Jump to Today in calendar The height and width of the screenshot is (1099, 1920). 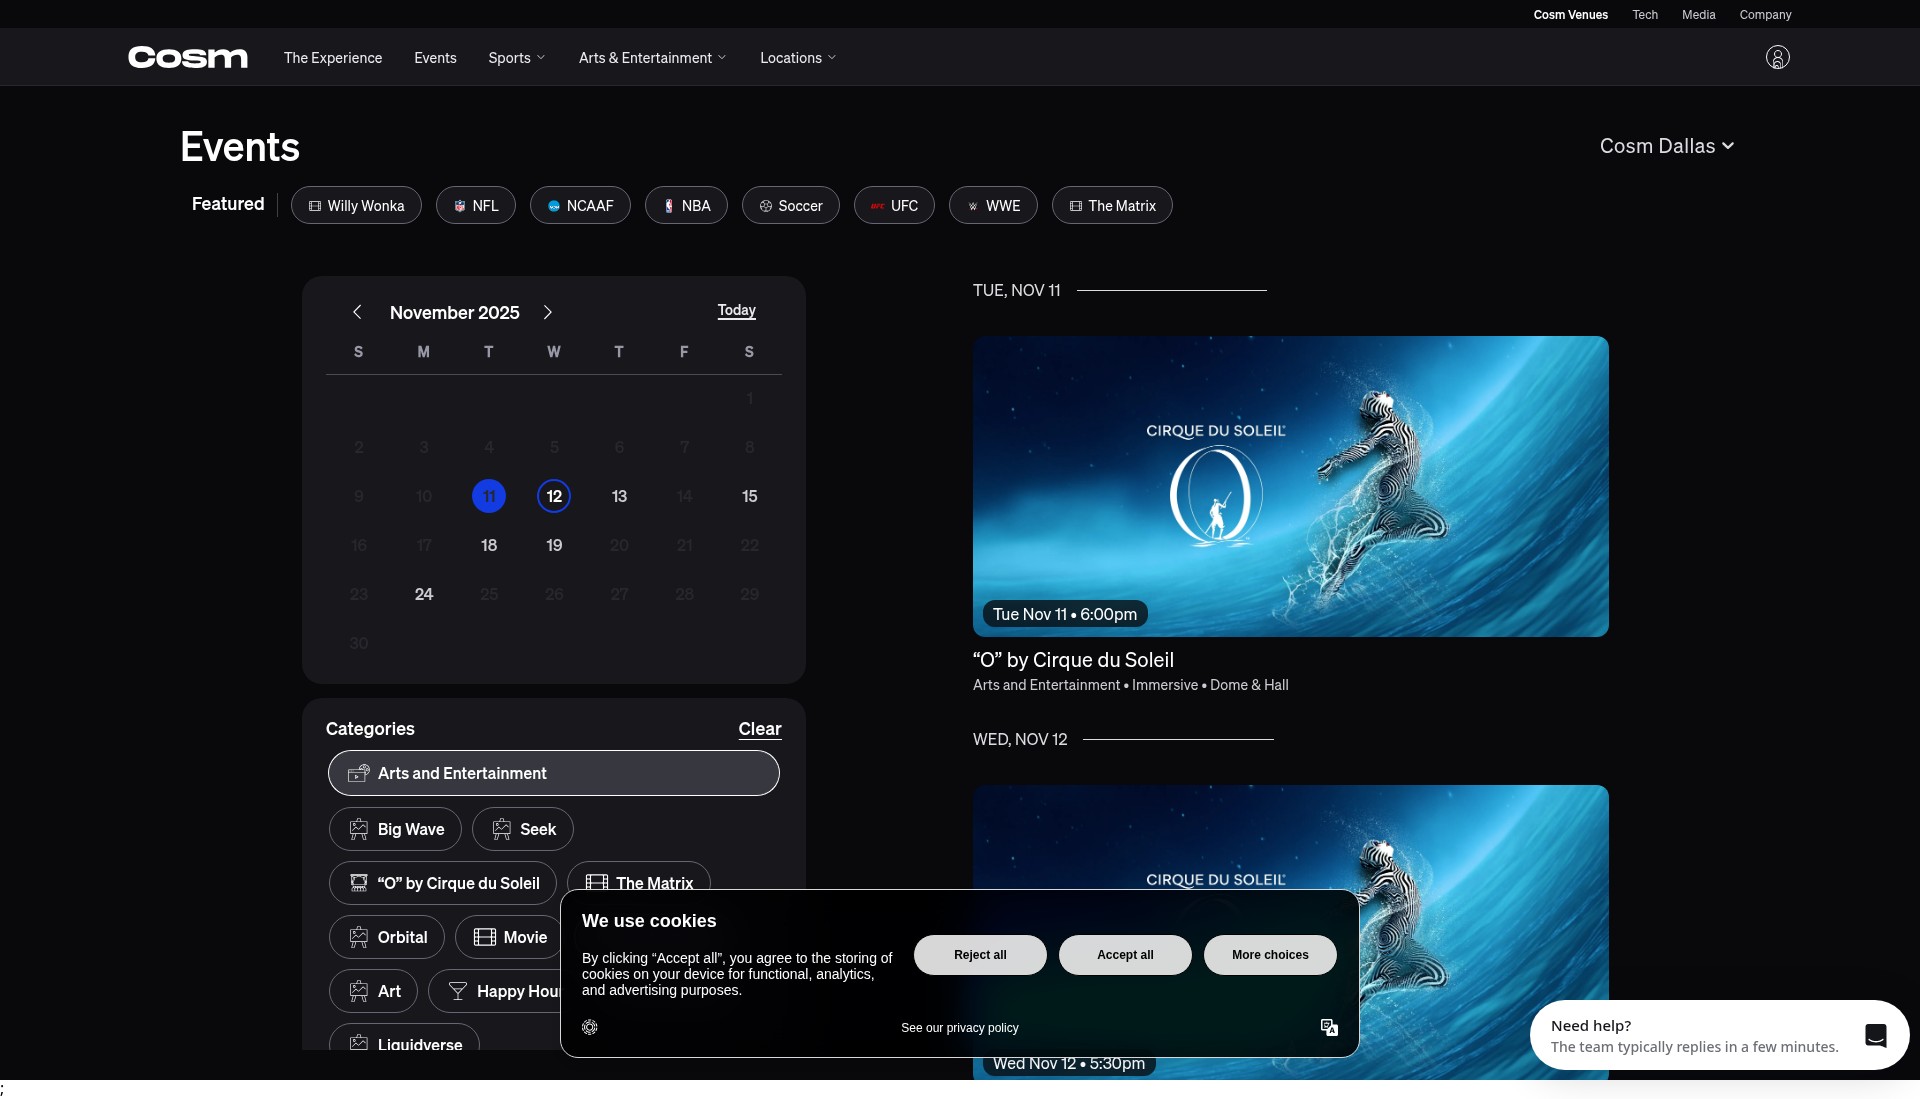736,310
